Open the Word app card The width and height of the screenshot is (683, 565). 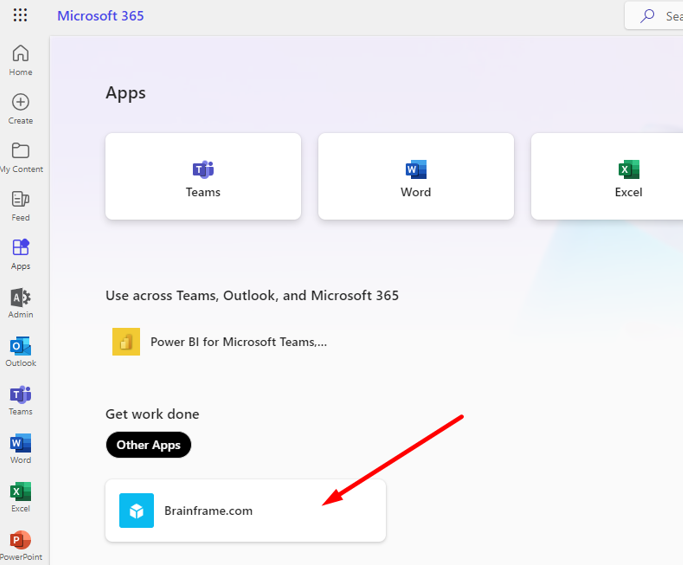[x=416, y=177]
